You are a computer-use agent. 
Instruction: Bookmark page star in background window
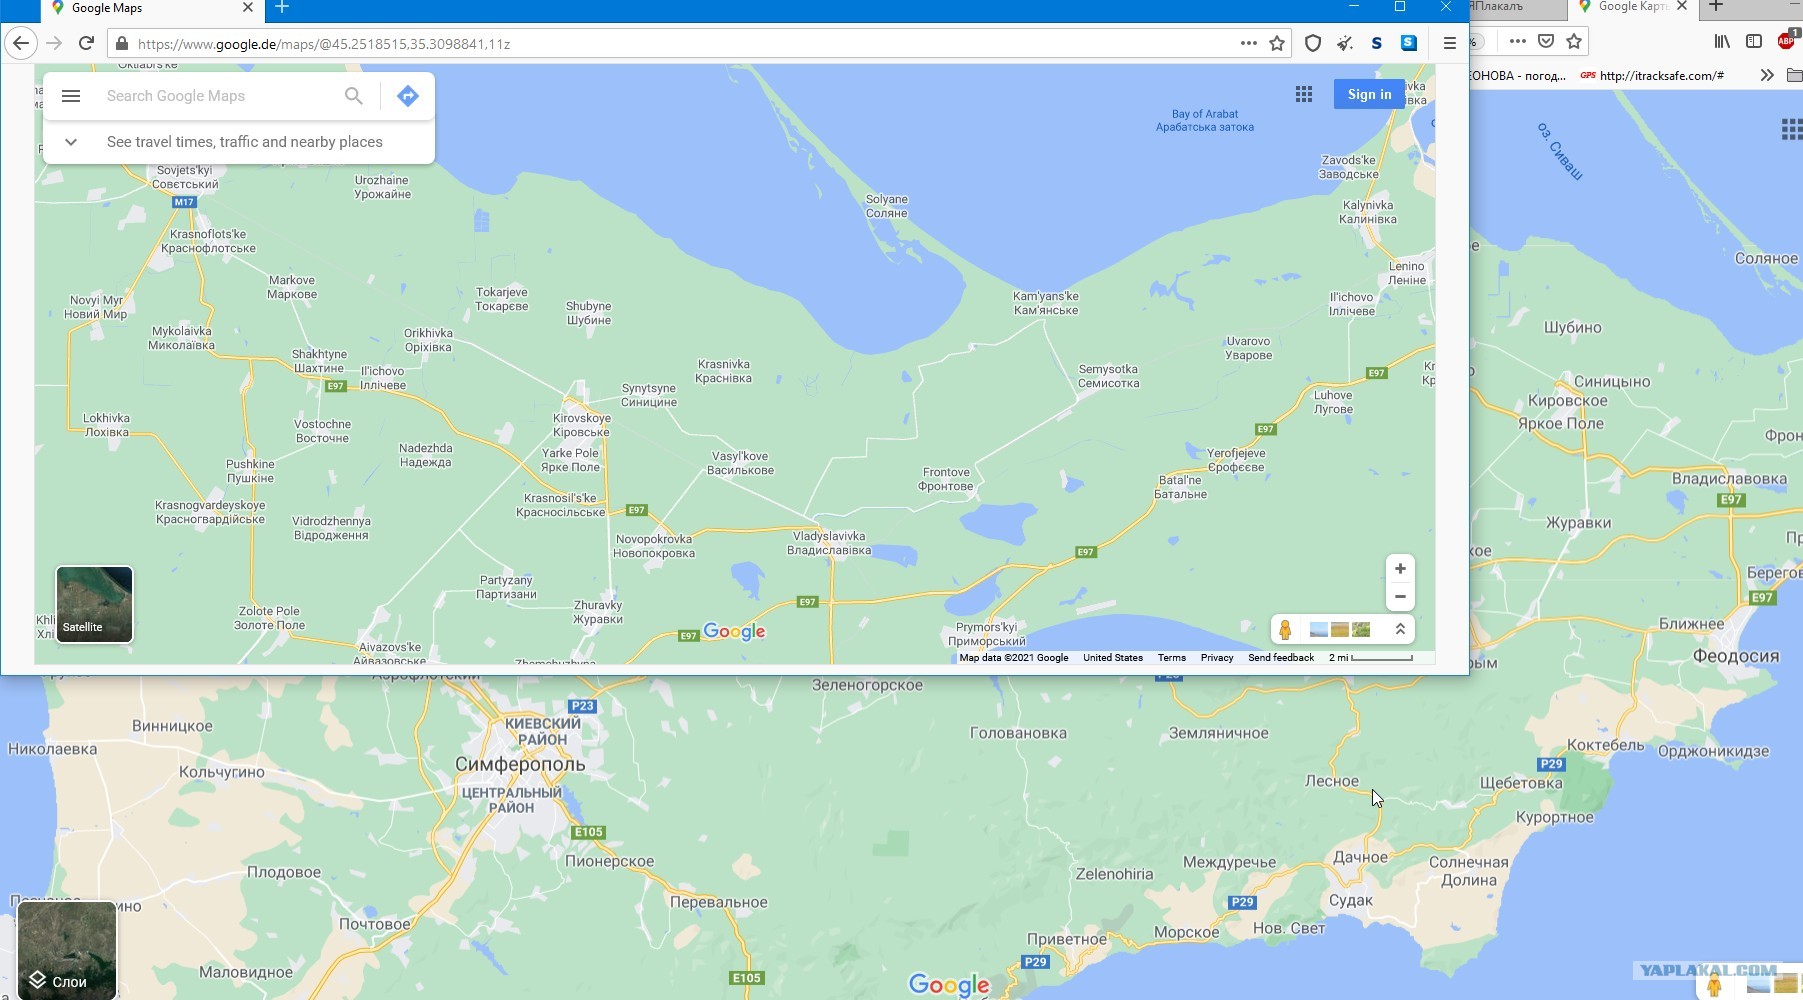tap(1574, 41)
